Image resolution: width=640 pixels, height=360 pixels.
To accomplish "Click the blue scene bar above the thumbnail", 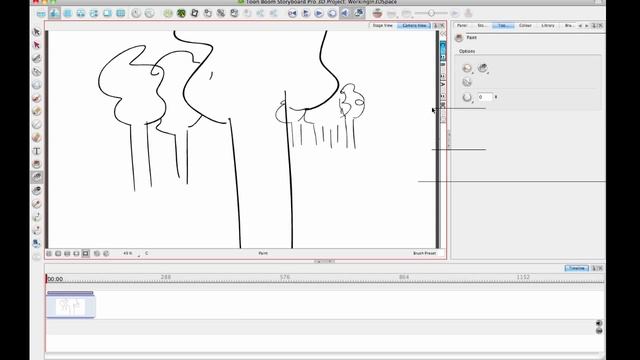I will 70,293.
